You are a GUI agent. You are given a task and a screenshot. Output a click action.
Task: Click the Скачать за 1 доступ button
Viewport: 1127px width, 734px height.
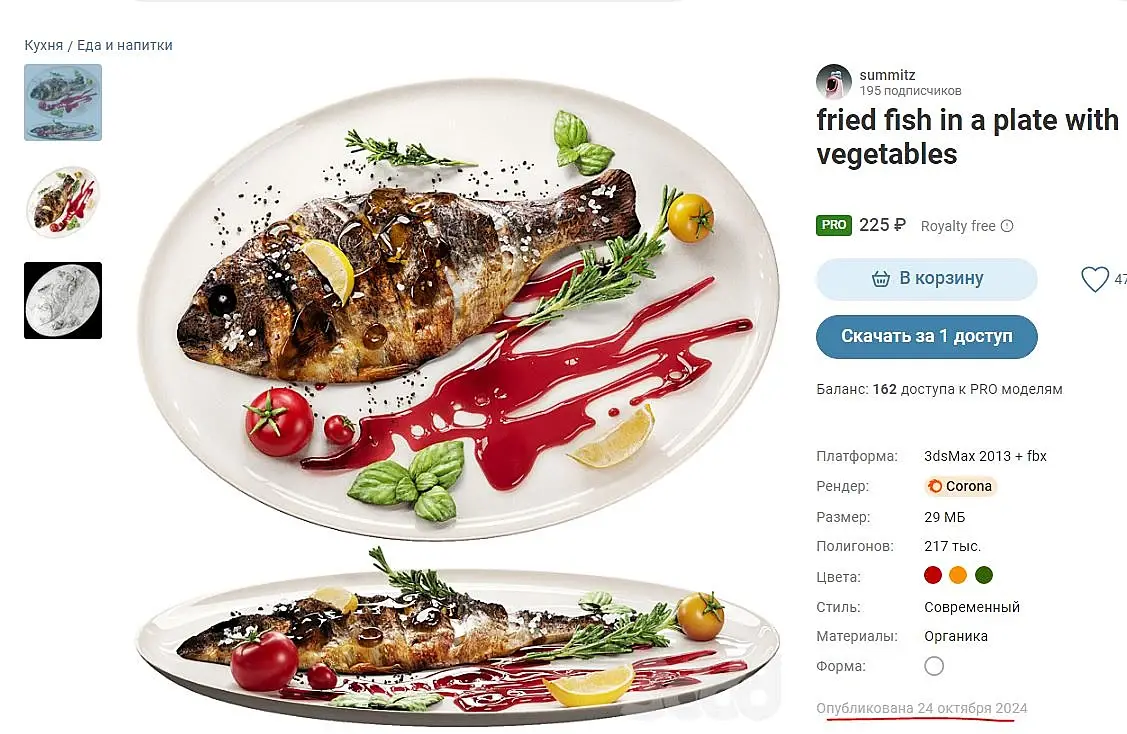[926, 336]
